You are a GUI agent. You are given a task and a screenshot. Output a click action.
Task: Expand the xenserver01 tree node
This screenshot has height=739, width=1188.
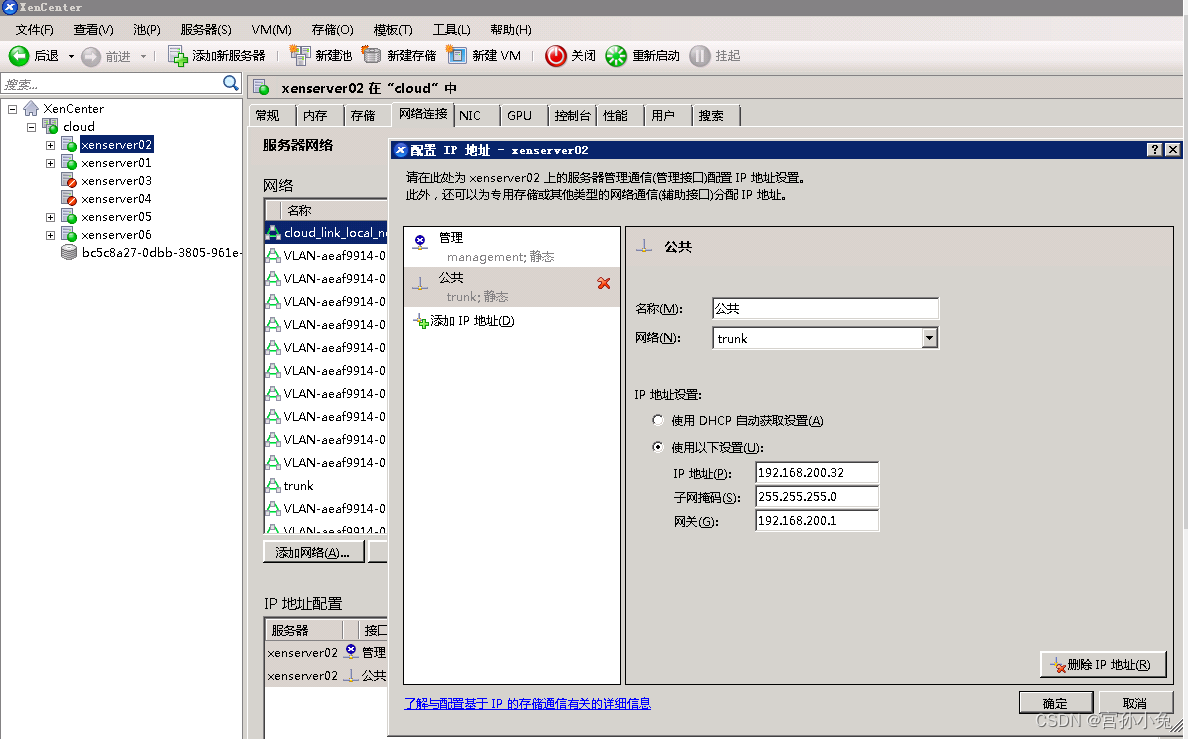point(50,162)
